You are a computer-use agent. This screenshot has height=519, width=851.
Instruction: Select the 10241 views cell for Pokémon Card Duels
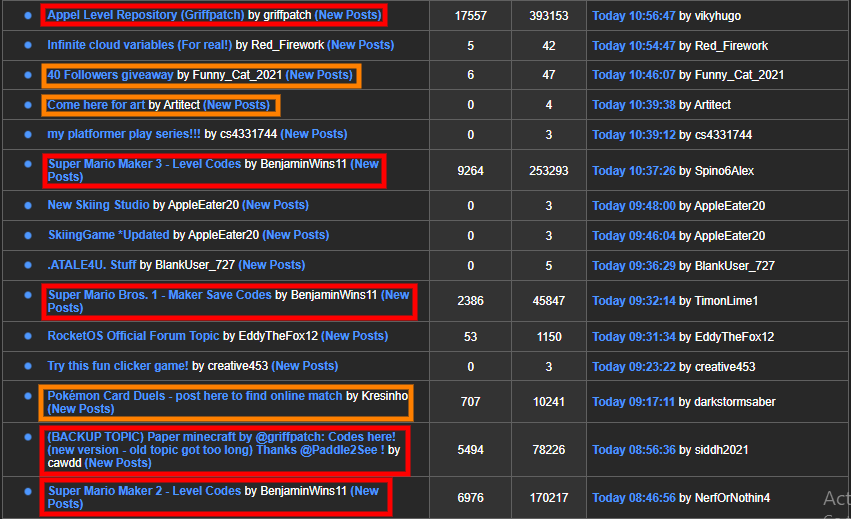pos(549,402)
